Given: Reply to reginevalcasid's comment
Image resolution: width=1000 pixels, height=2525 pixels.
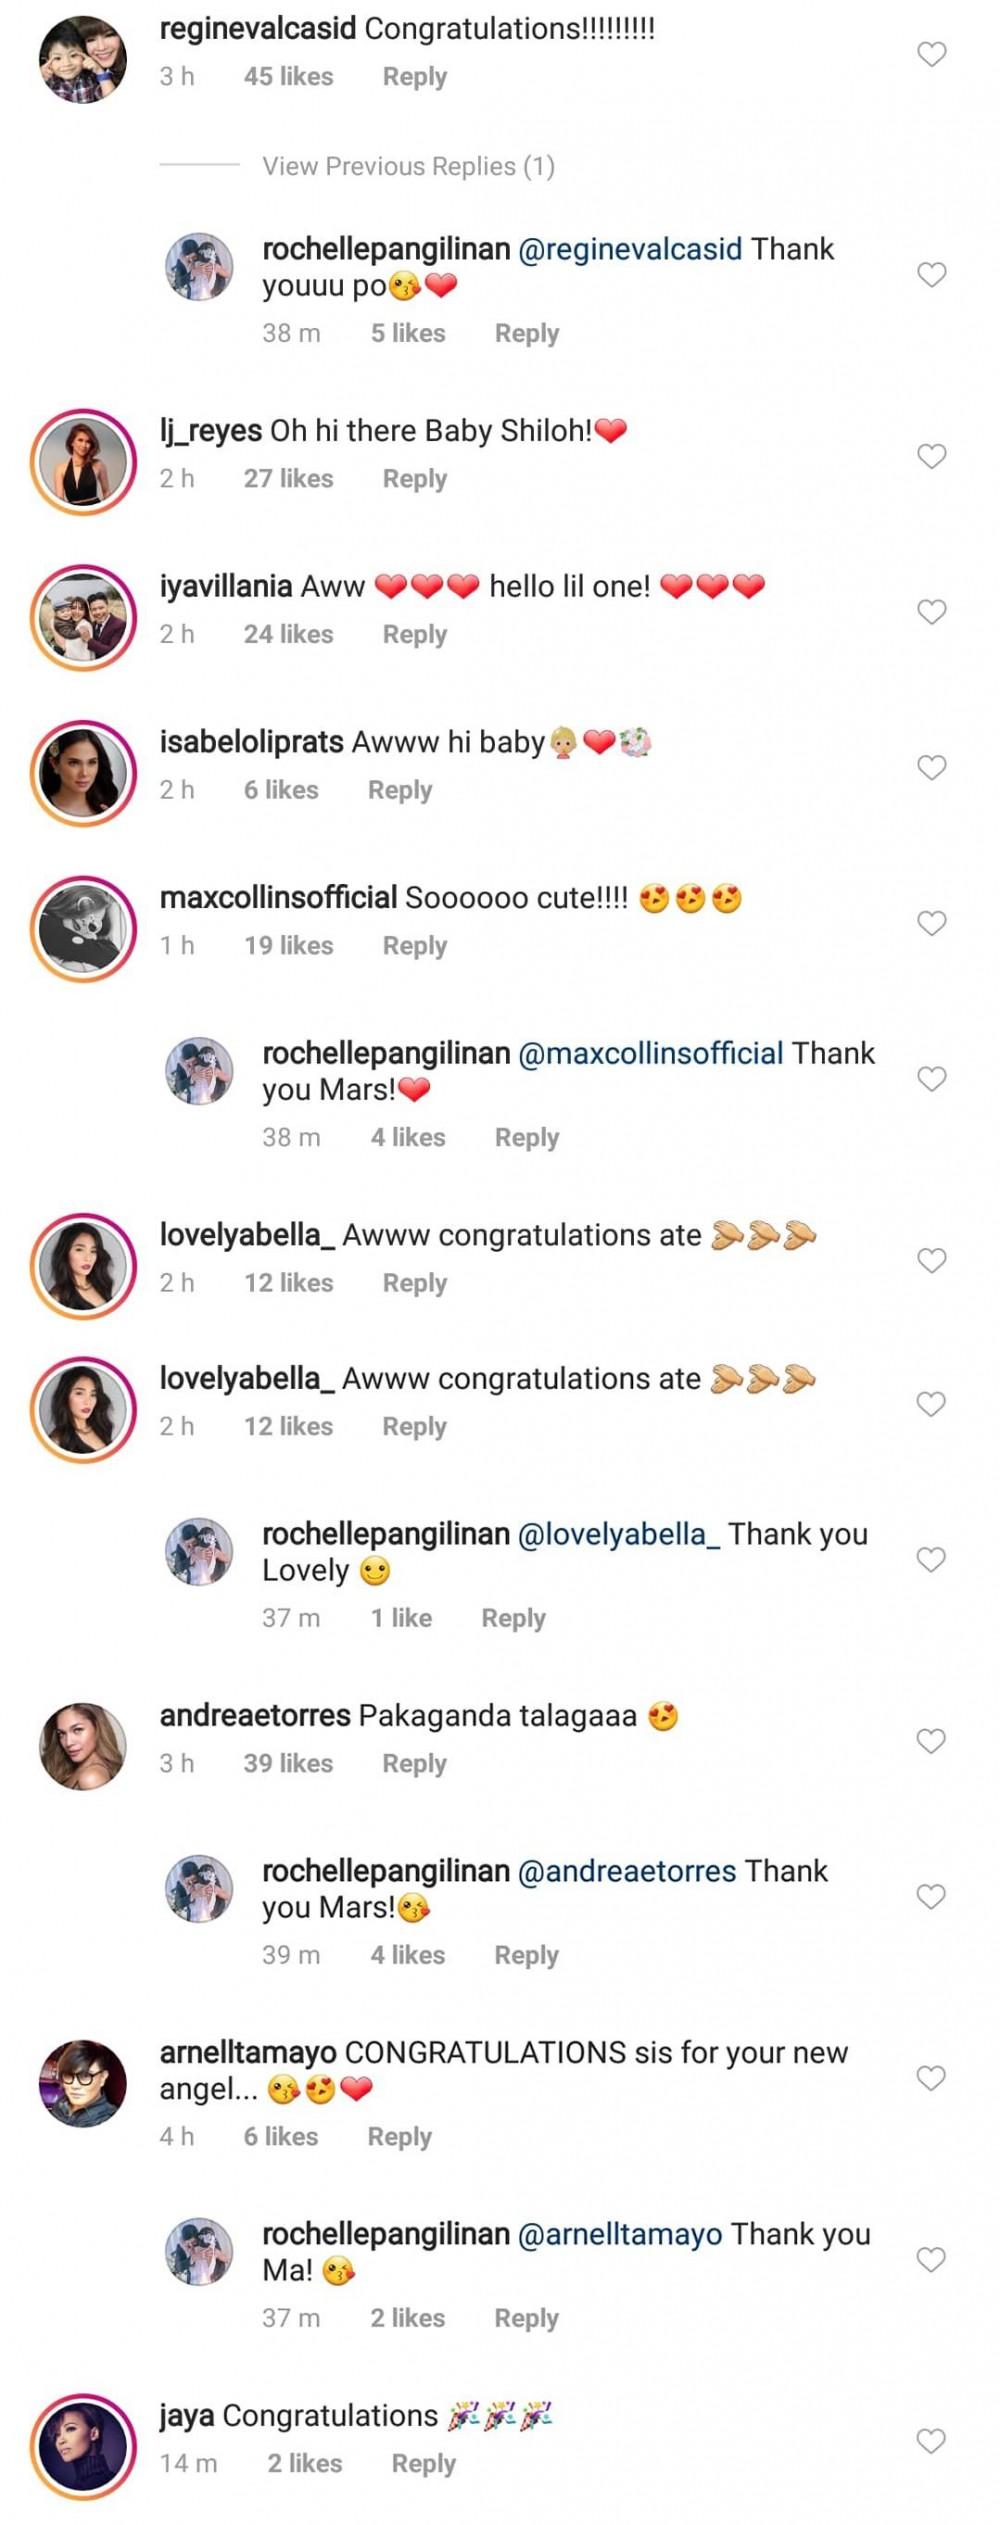Looking at the screenshot, I should point(414,77).
